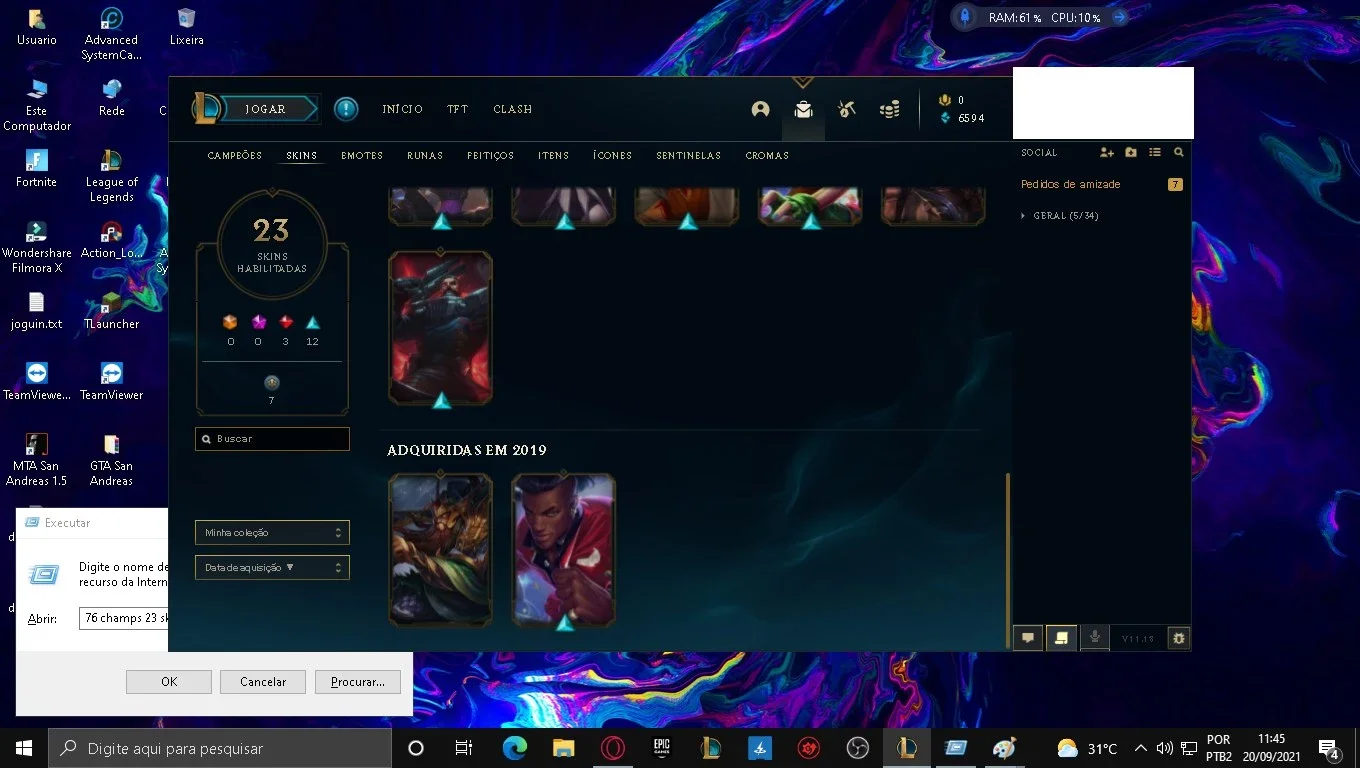
Task: Open the Windows notification center icon
Action: click(1329, 748)
